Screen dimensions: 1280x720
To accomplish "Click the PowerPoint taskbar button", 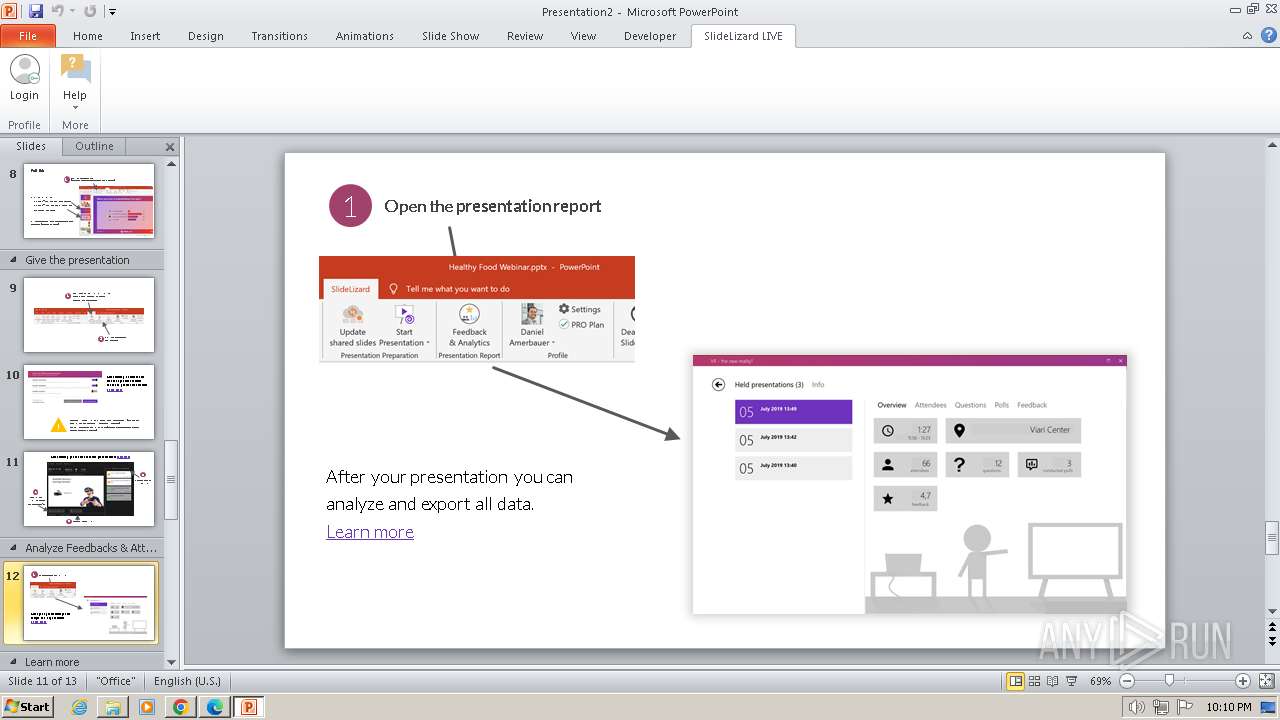I will click(x=249, y=707).
